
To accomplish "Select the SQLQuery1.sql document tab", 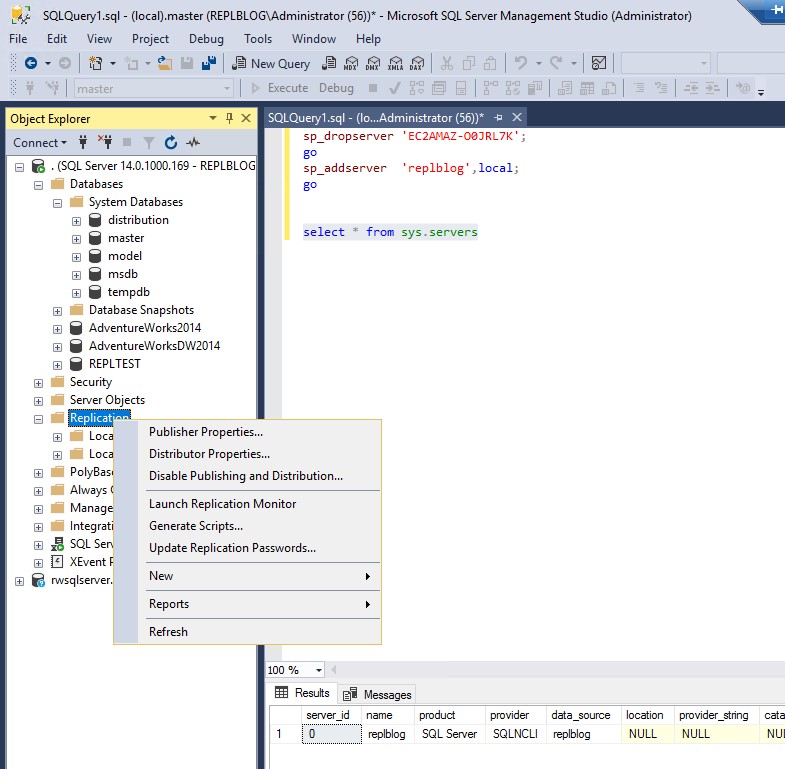I will pos(375,118).
